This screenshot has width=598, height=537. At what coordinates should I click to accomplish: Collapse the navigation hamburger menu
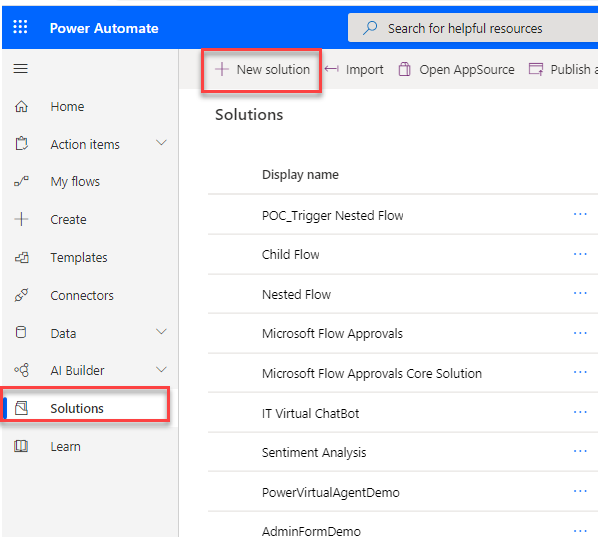[21, 69]
